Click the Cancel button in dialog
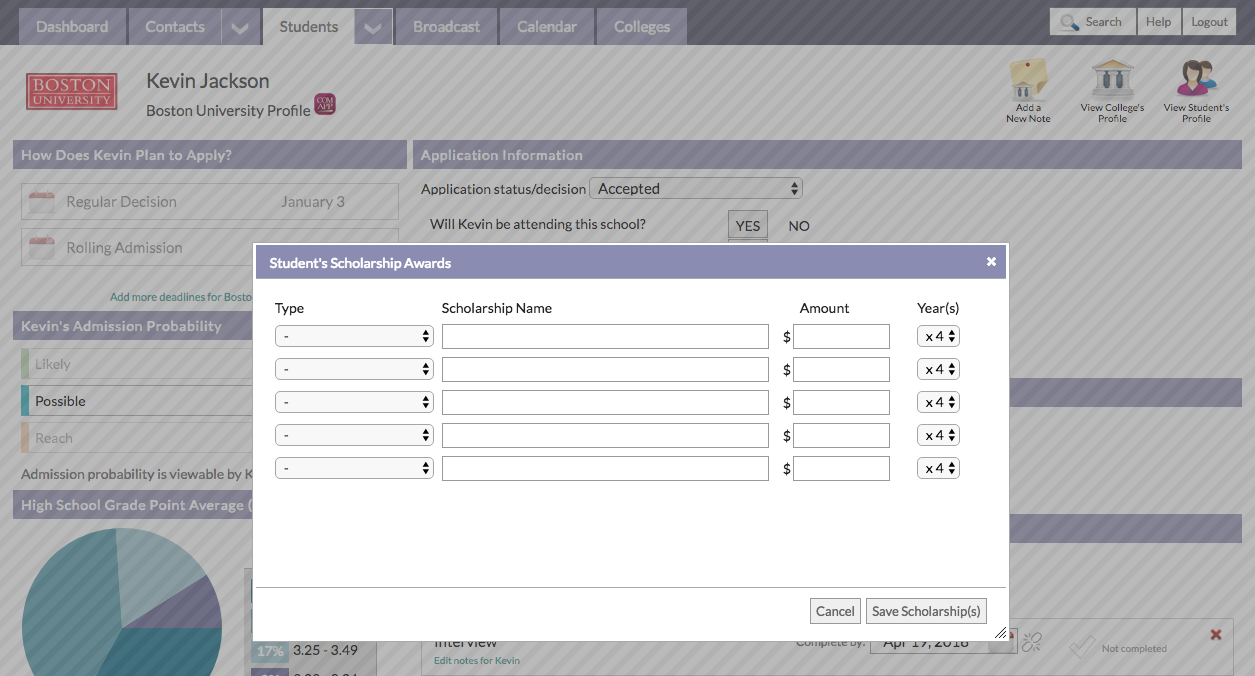1255x676 pixels. [835, 611]
